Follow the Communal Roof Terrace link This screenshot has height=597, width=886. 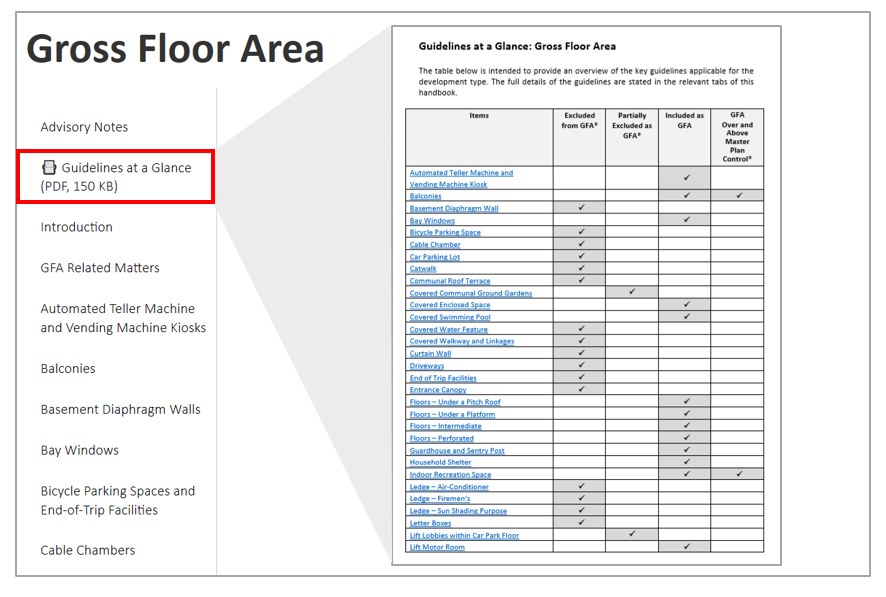point(450,281)
